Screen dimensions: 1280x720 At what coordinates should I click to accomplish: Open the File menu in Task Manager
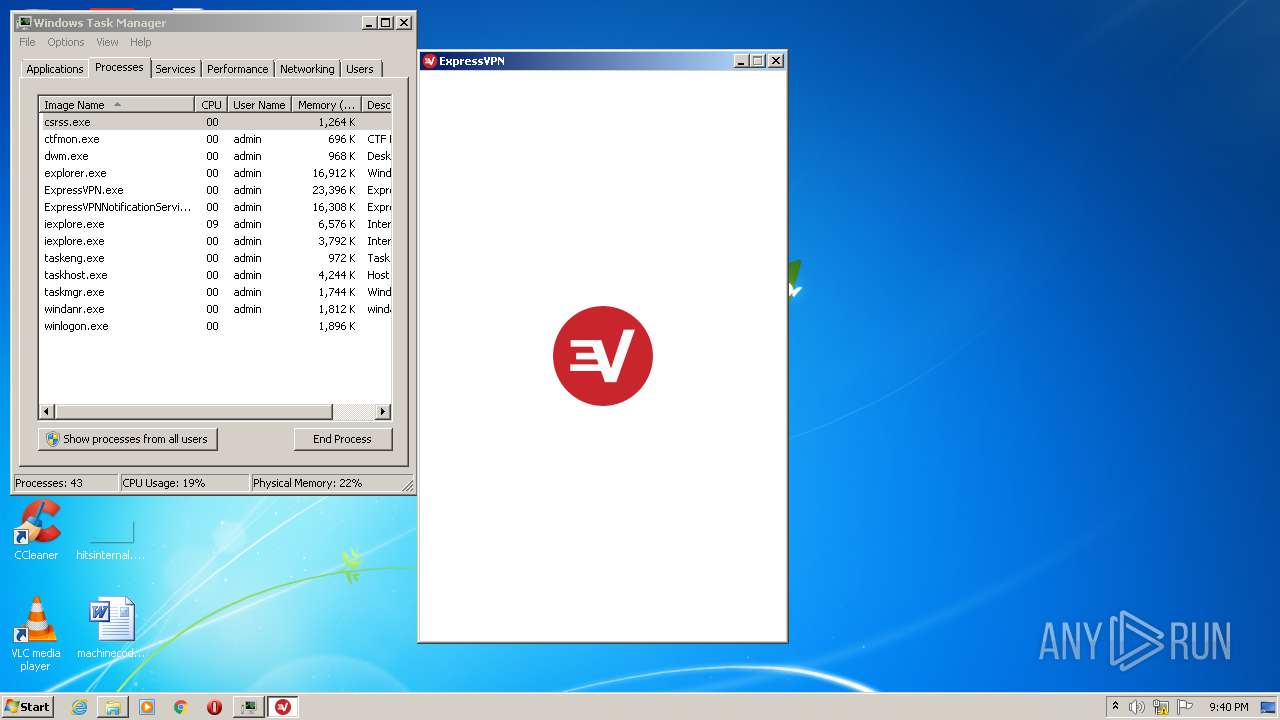pyautogui.click(x=27, y=42)
